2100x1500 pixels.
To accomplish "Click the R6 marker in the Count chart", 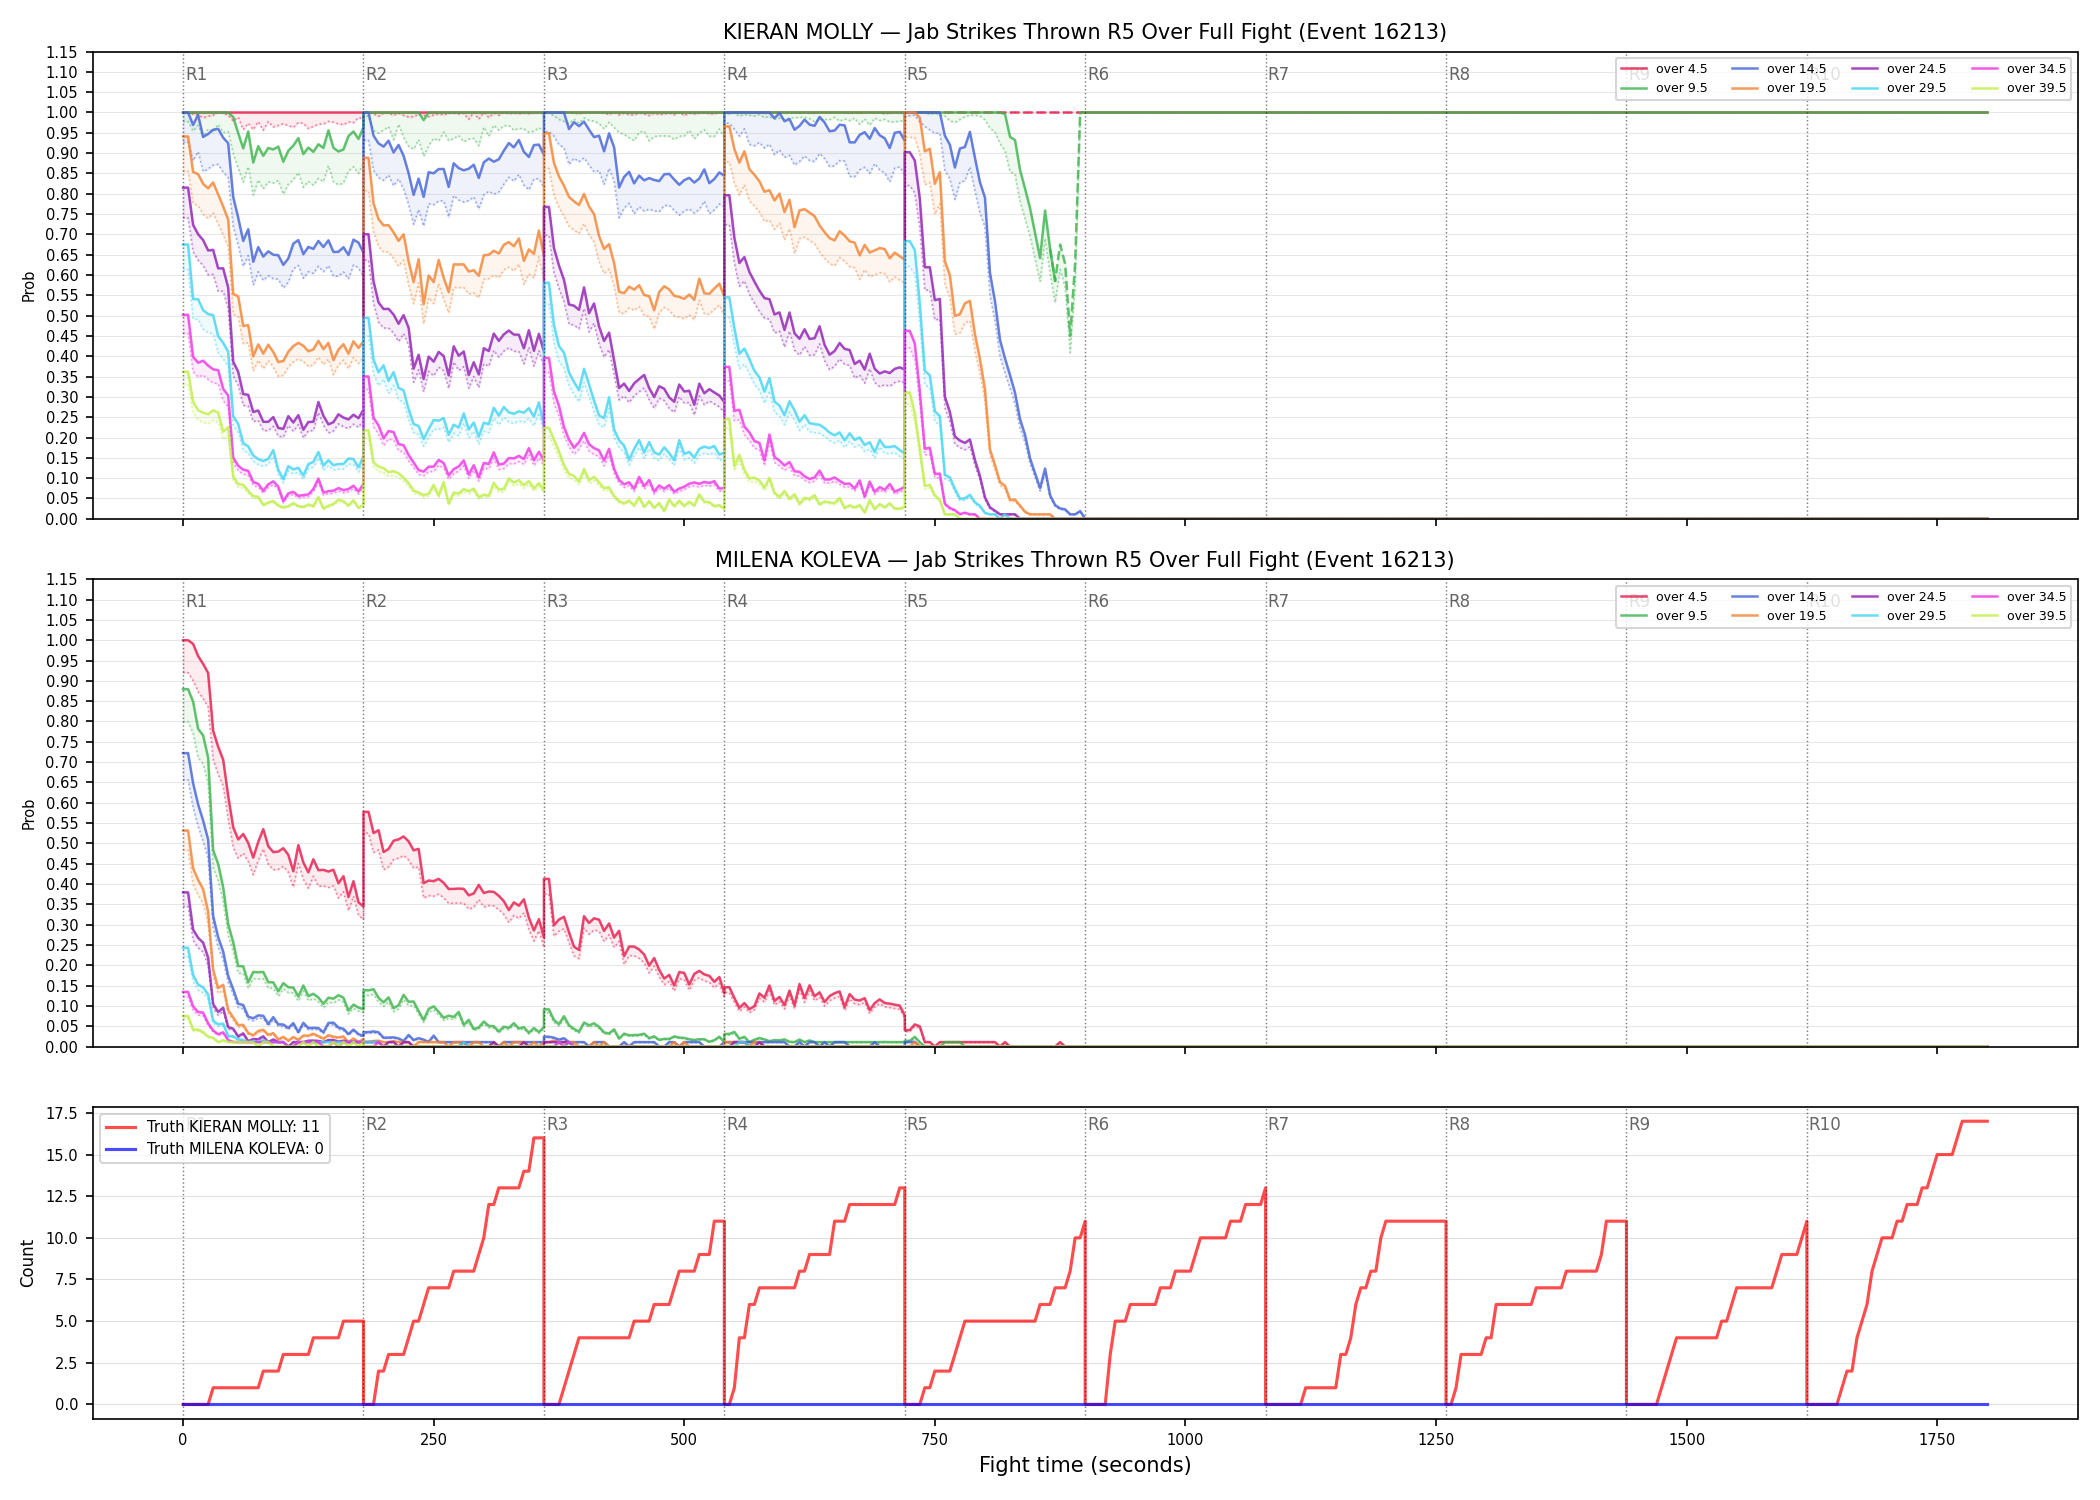I will click(1098, 1124).
